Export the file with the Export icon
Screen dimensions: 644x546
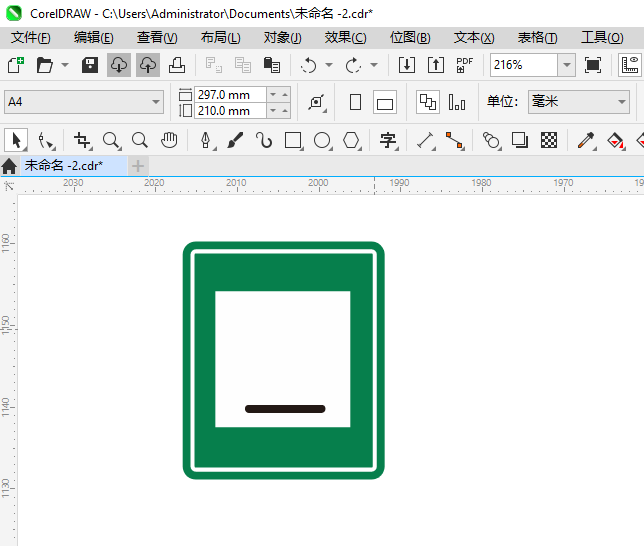pyautogui.click(x=436, y=65)
